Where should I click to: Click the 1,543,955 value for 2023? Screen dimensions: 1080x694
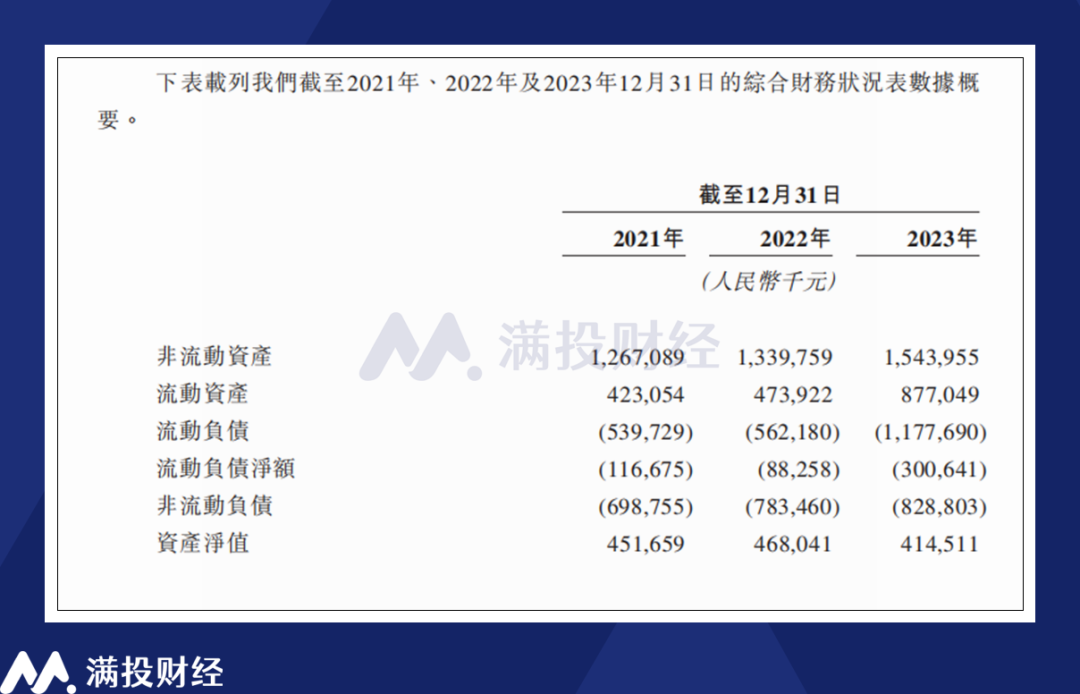931,357
